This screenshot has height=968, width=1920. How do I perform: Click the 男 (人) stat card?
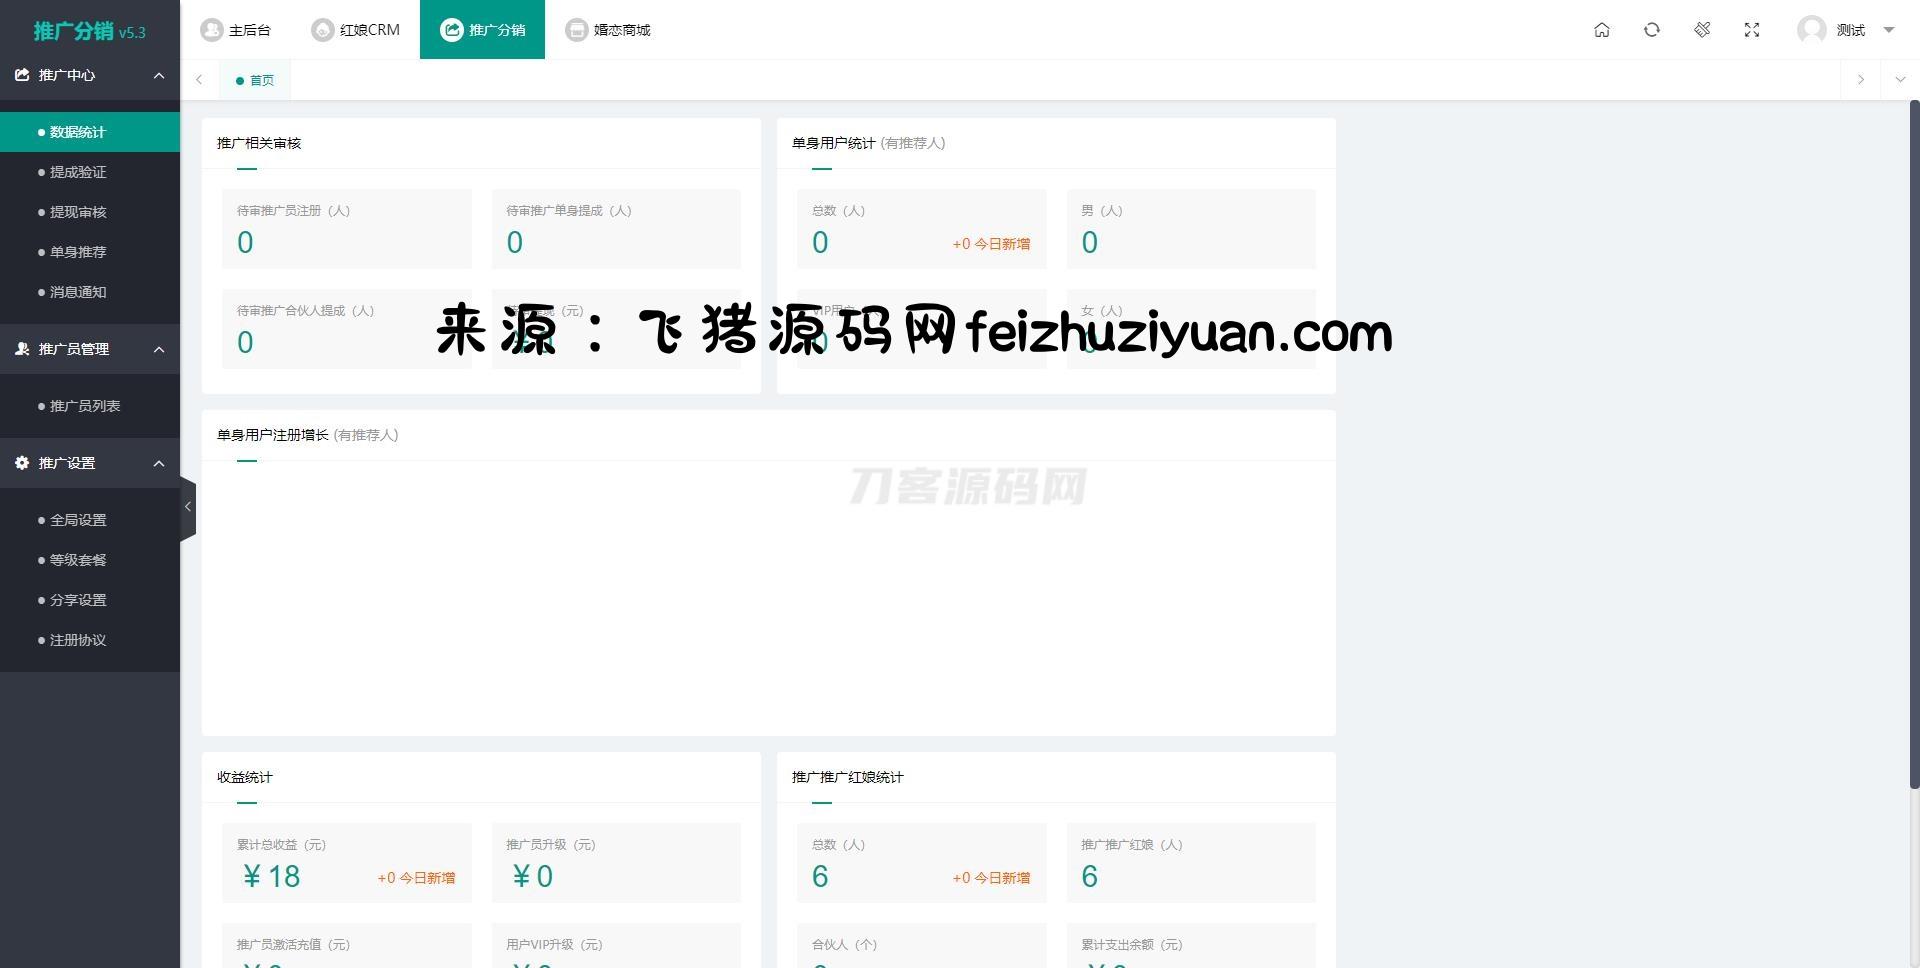click(x=1191, y=229)
